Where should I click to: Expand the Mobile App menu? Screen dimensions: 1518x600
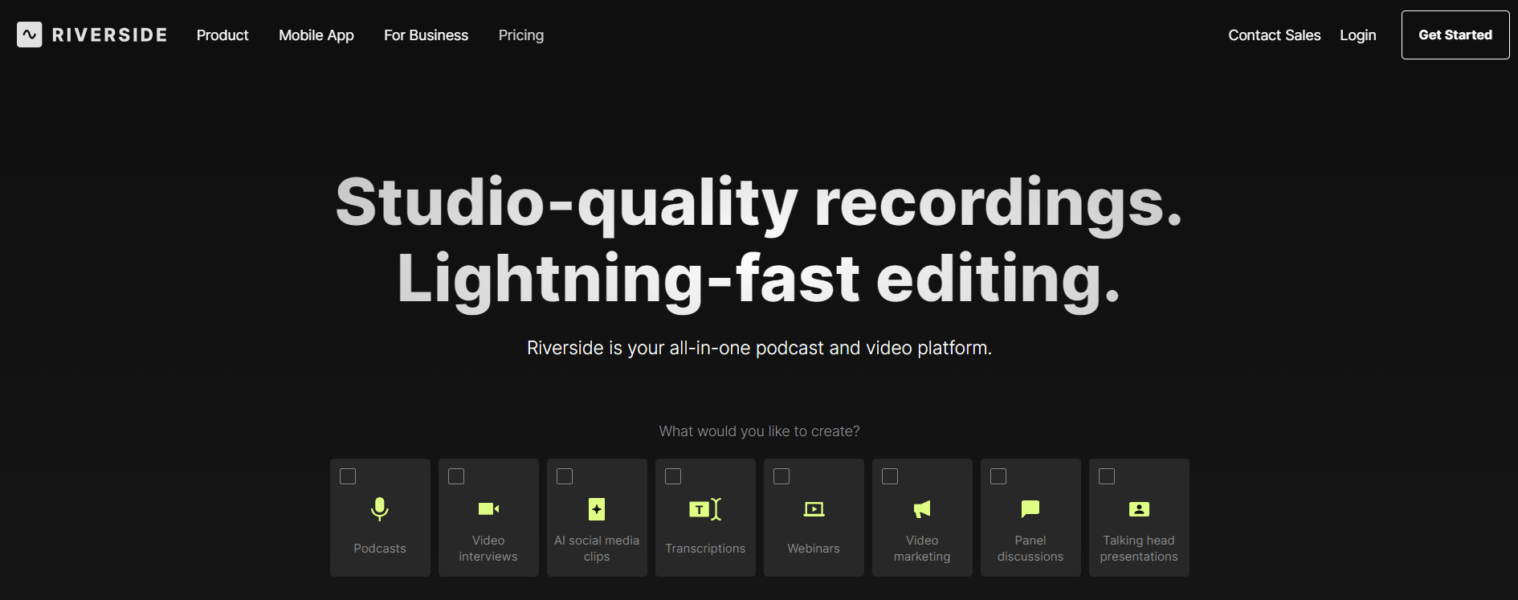click(316, 35)
